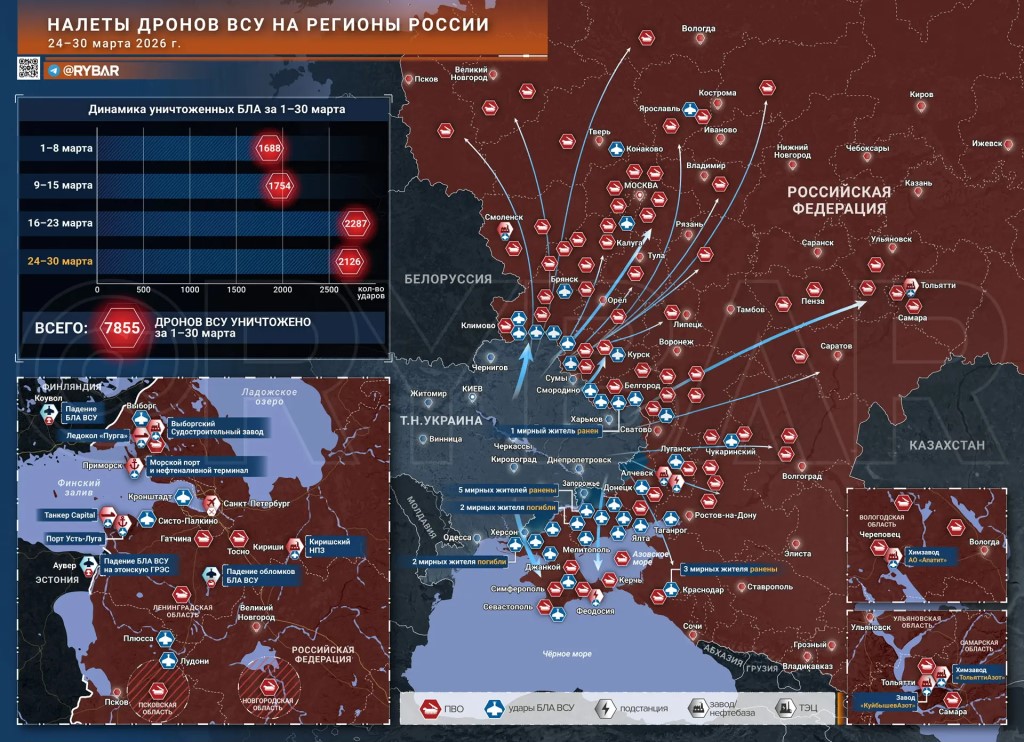1024x742 pixels.
Task: Click the drone icon left of Краснодар
Action: pyautogui.click(x=671, y=590)
